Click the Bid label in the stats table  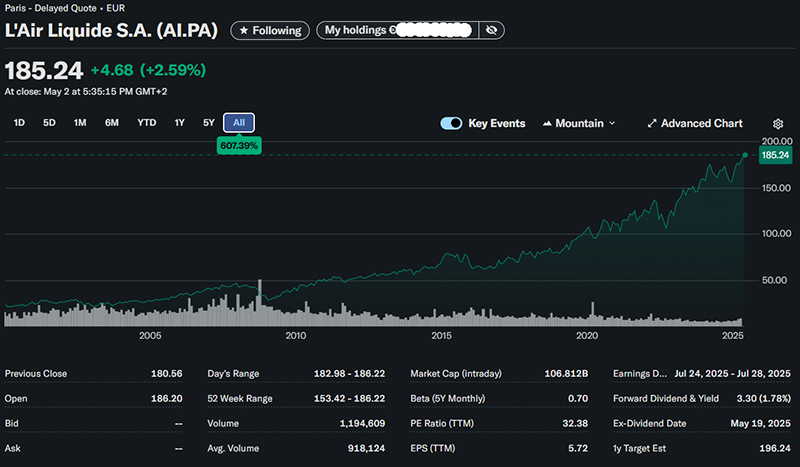click(x=12, y=424)
